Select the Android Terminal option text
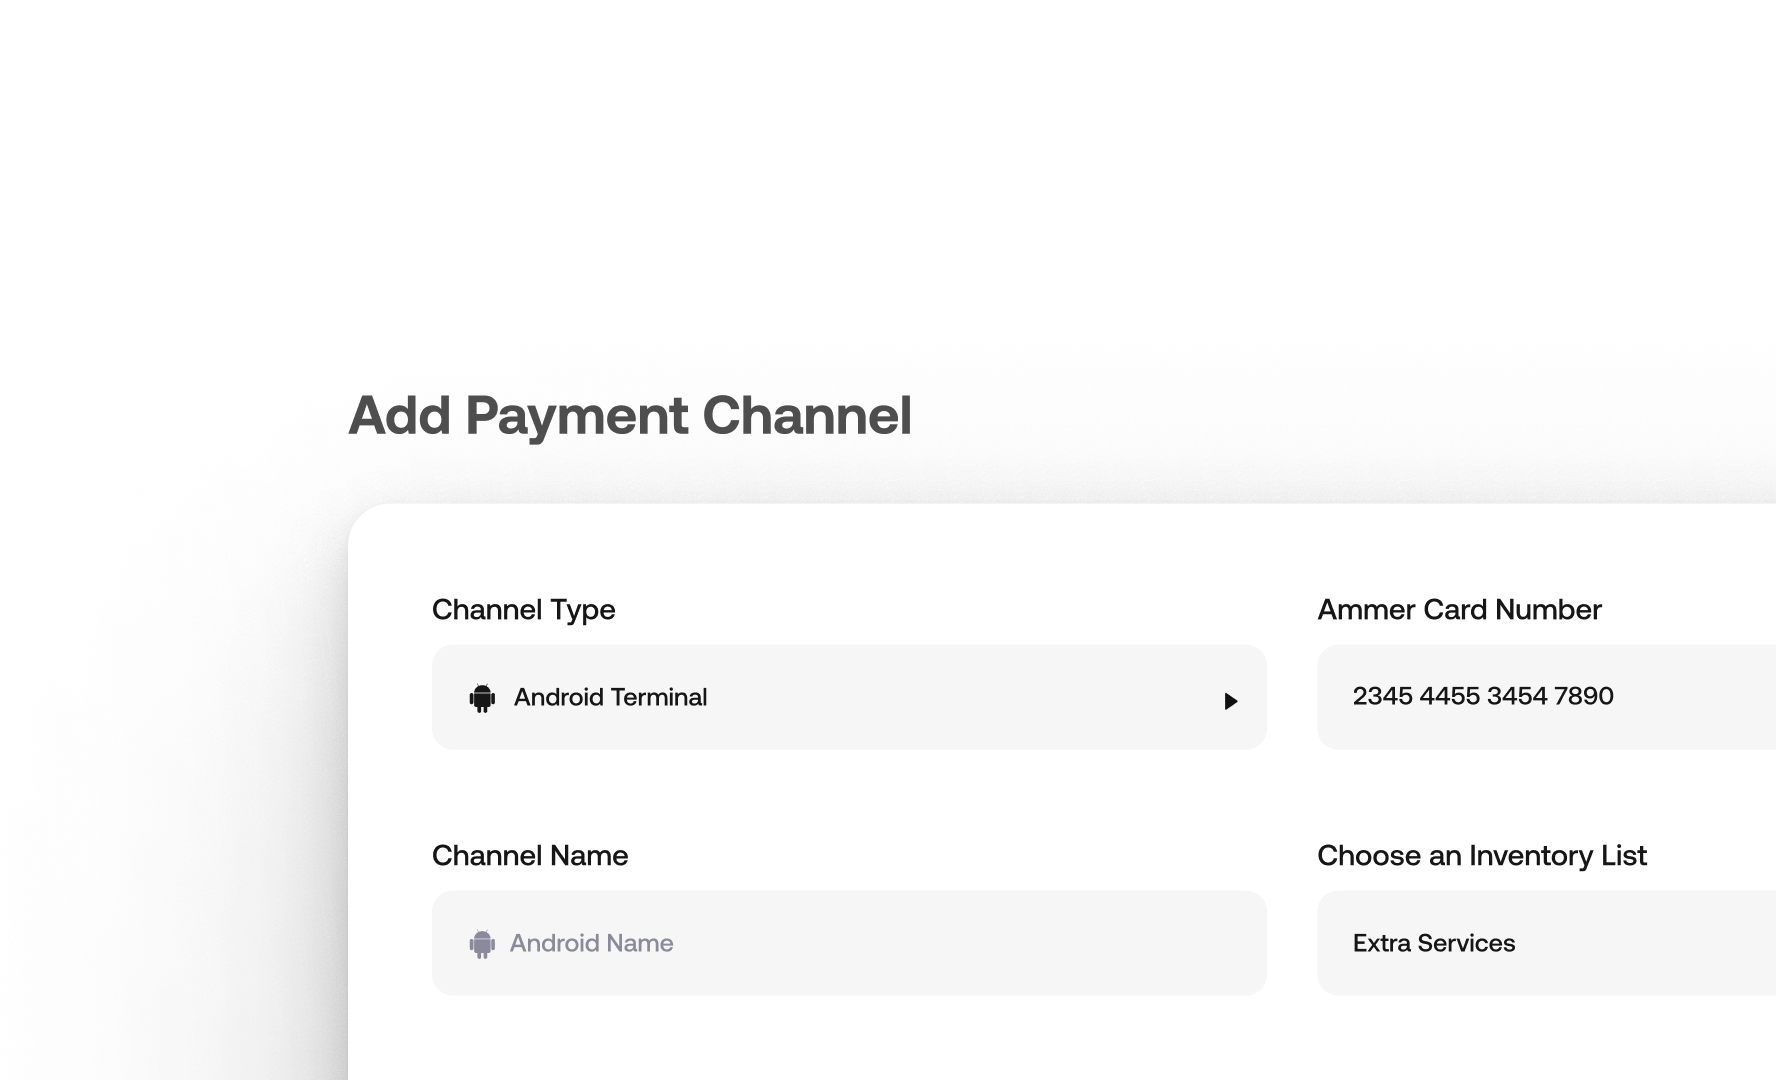 click(610, 697)
